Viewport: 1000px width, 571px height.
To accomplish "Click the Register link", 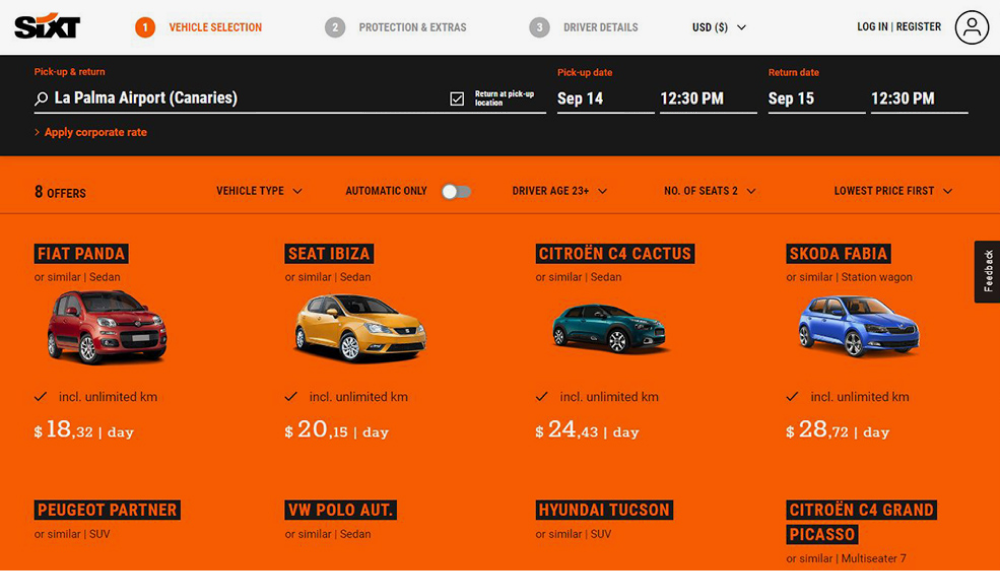I will point(918,27).
